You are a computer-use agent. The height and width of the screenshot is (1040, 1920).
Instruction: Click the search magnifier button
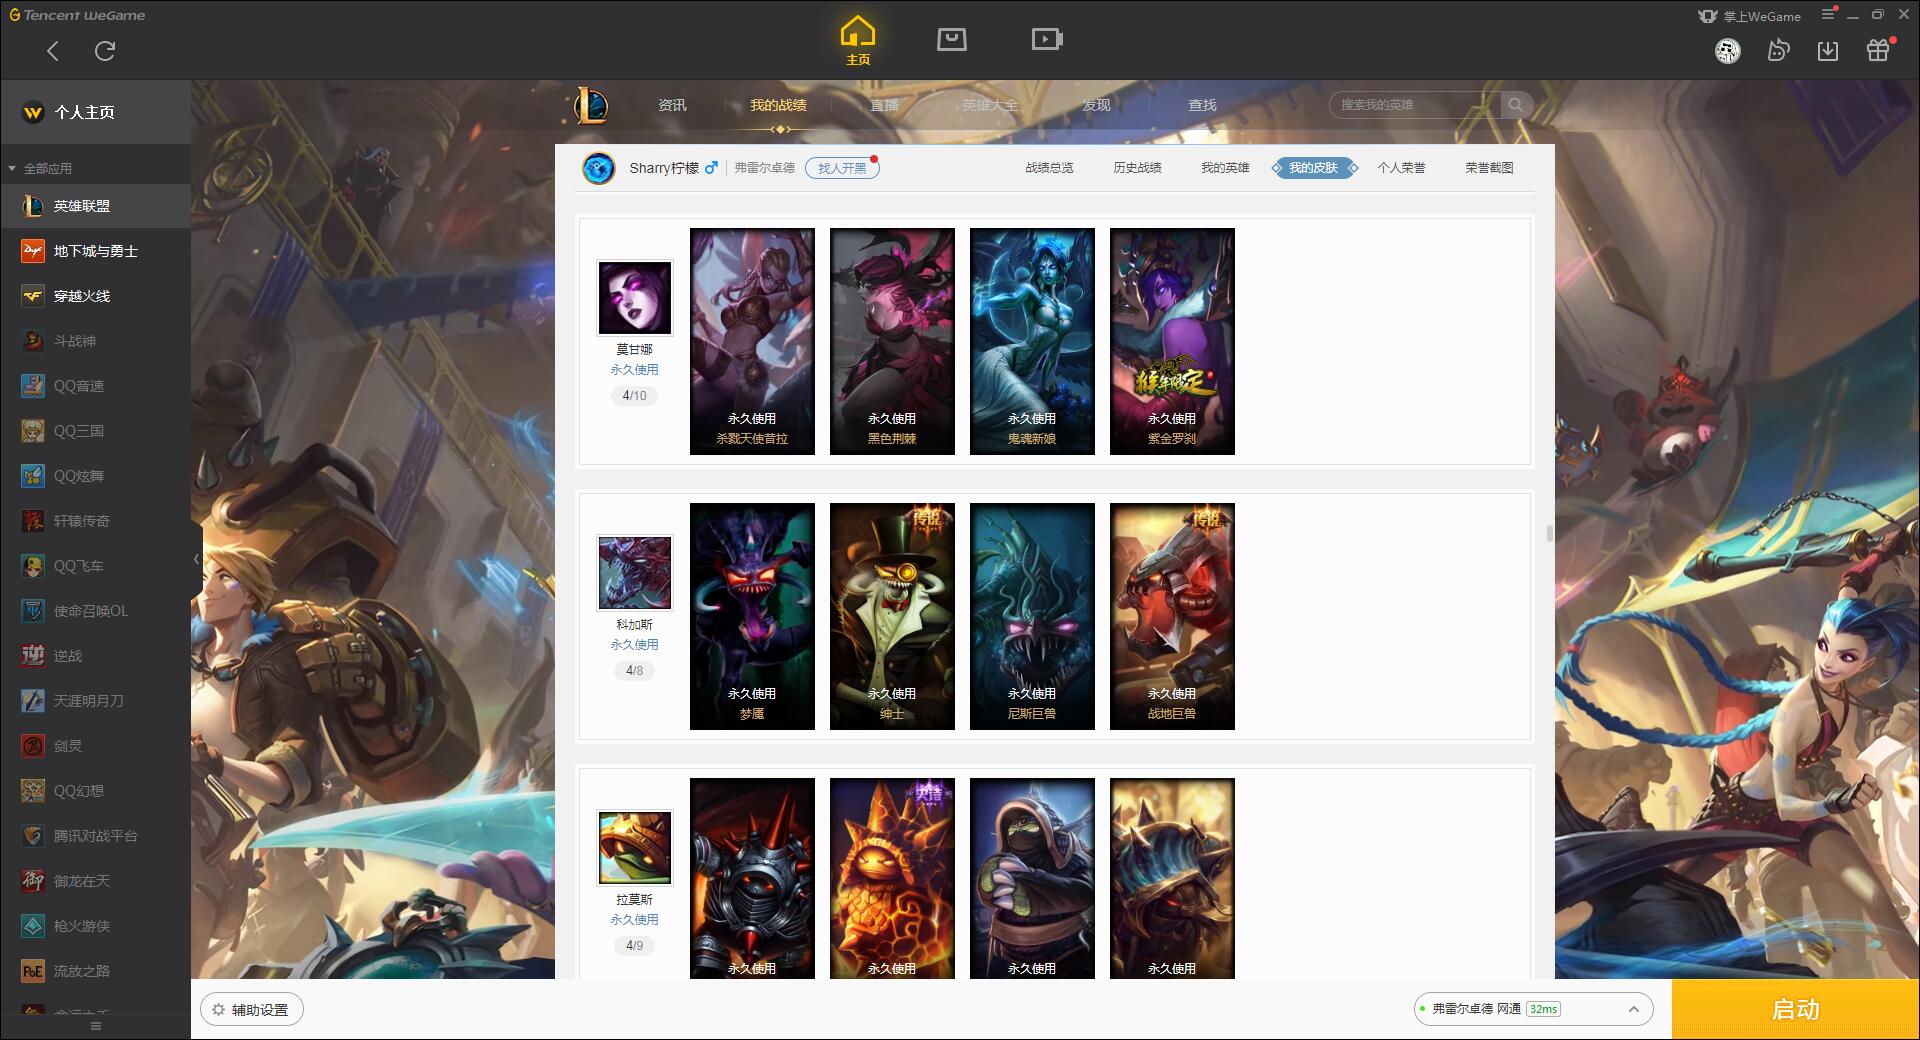1516,105
